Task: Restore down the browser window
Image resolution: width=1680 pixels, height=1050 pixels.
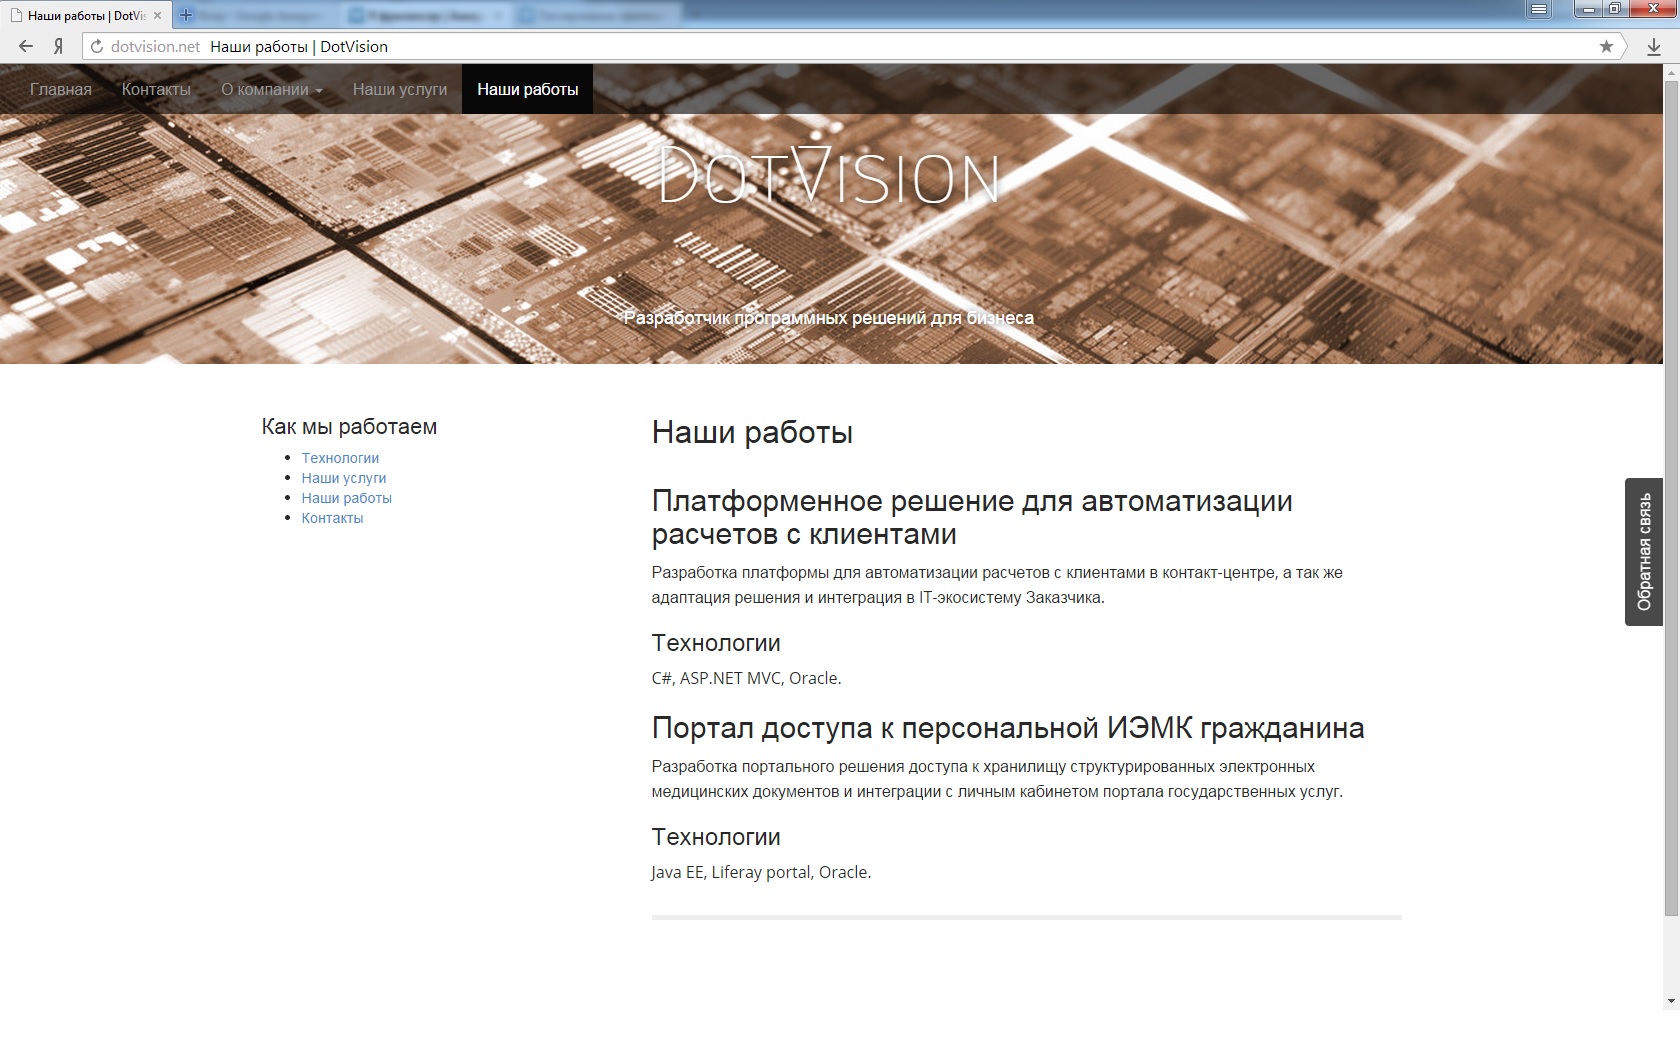Action: click(x=1616, y=10)
